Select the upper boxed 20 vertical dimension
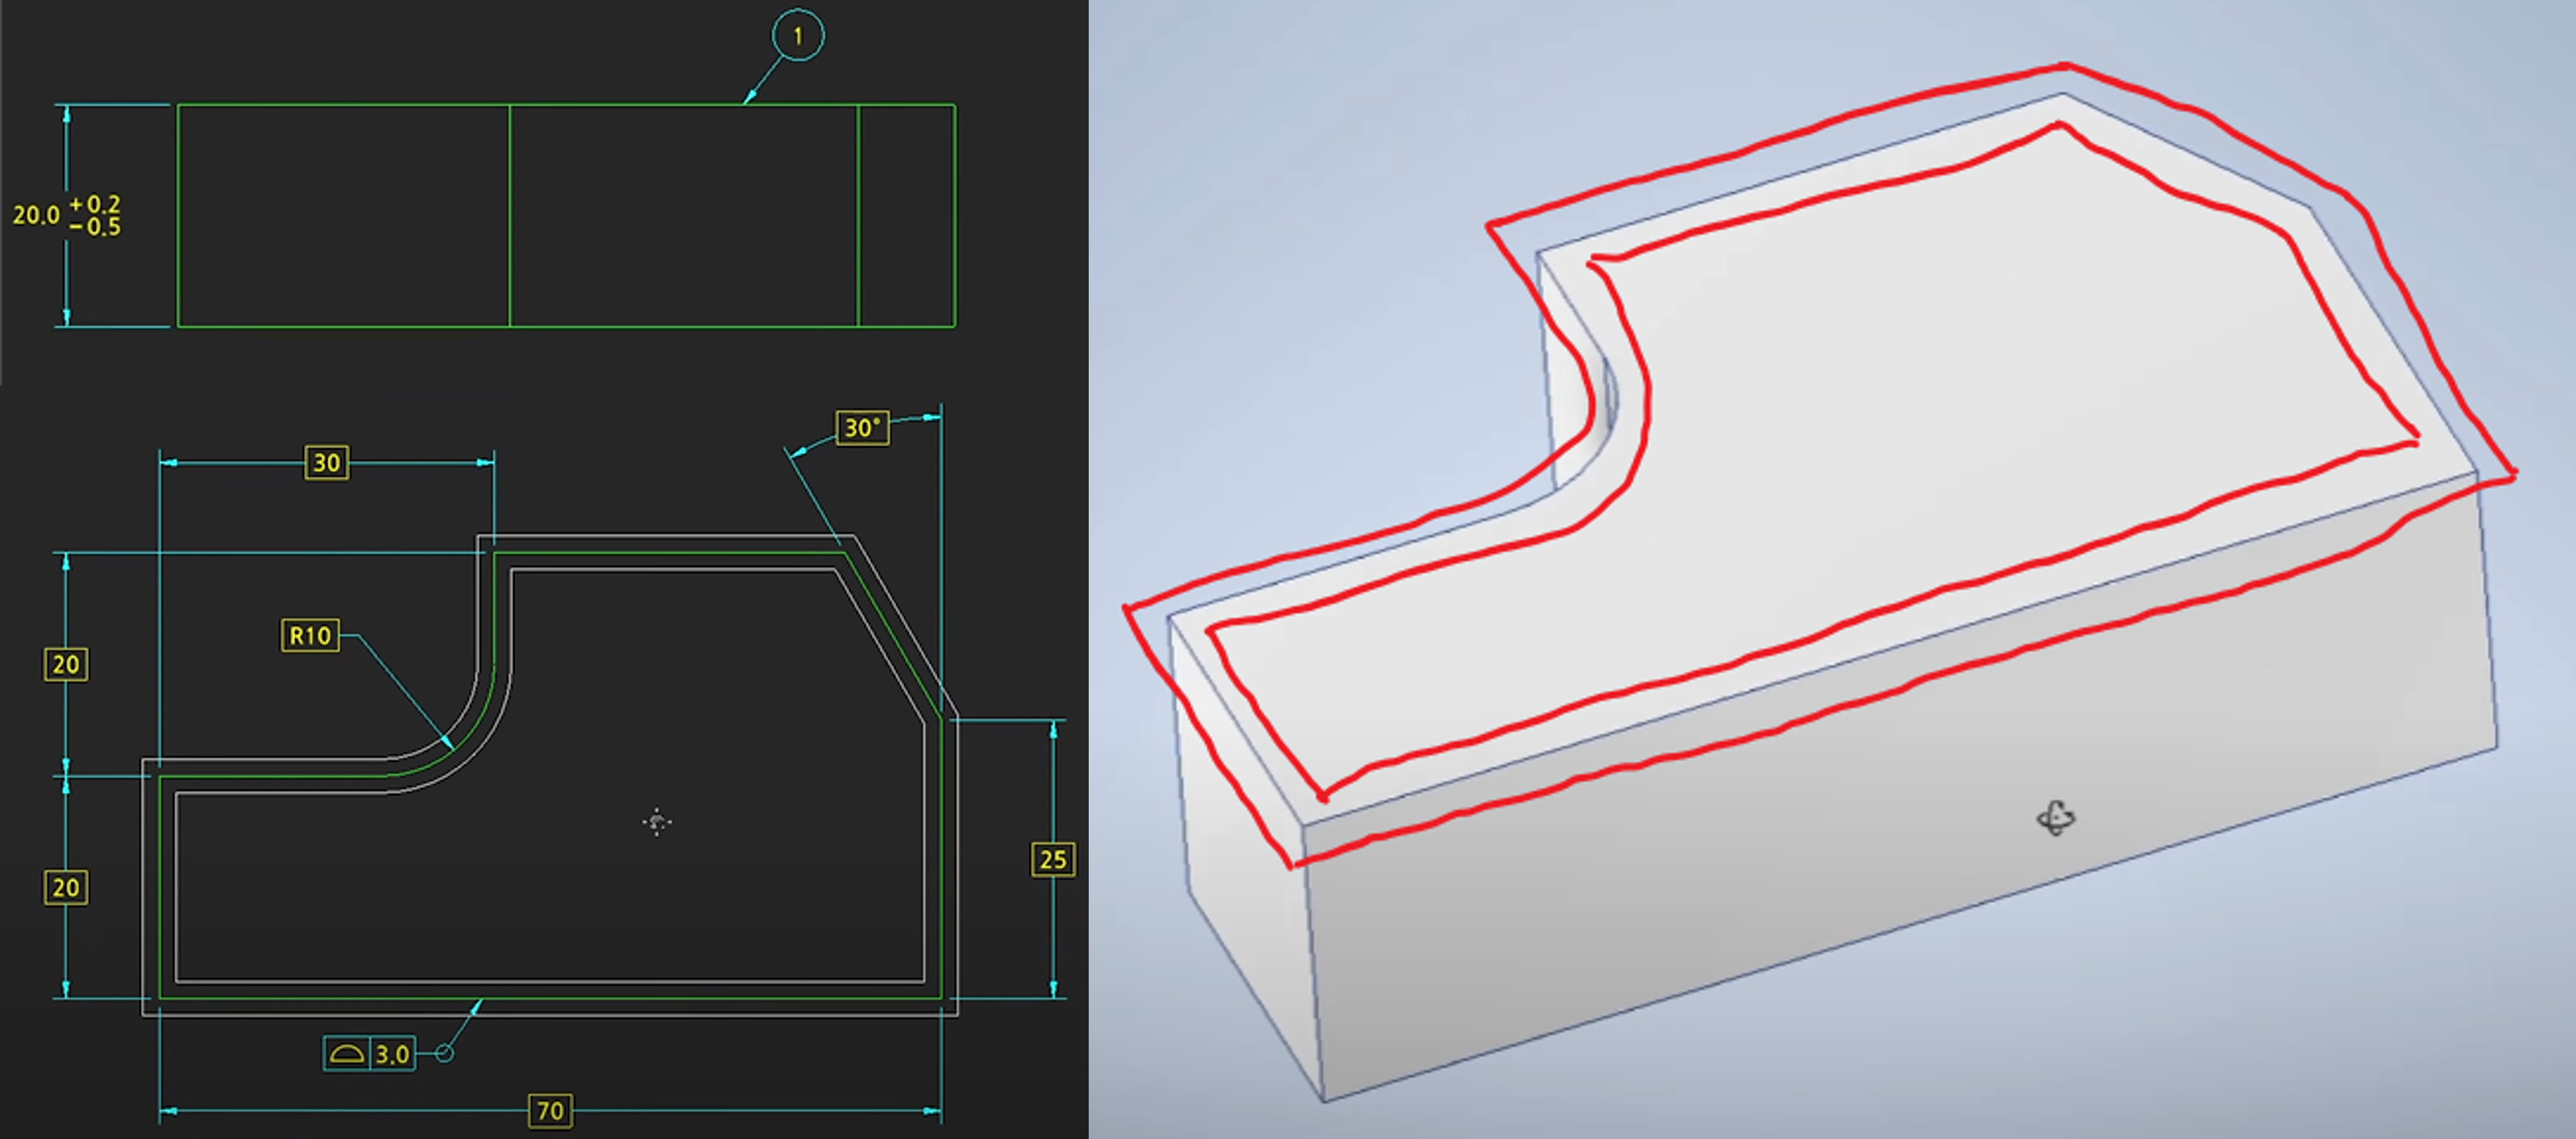 pyautogui.click(x=66, y=664)
